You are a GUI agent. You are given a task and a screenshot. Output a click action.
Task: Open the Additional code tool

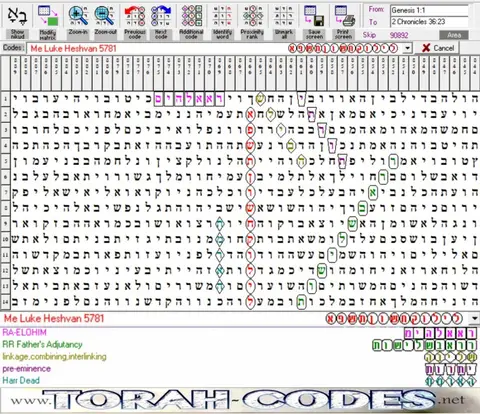click(192, 16)
